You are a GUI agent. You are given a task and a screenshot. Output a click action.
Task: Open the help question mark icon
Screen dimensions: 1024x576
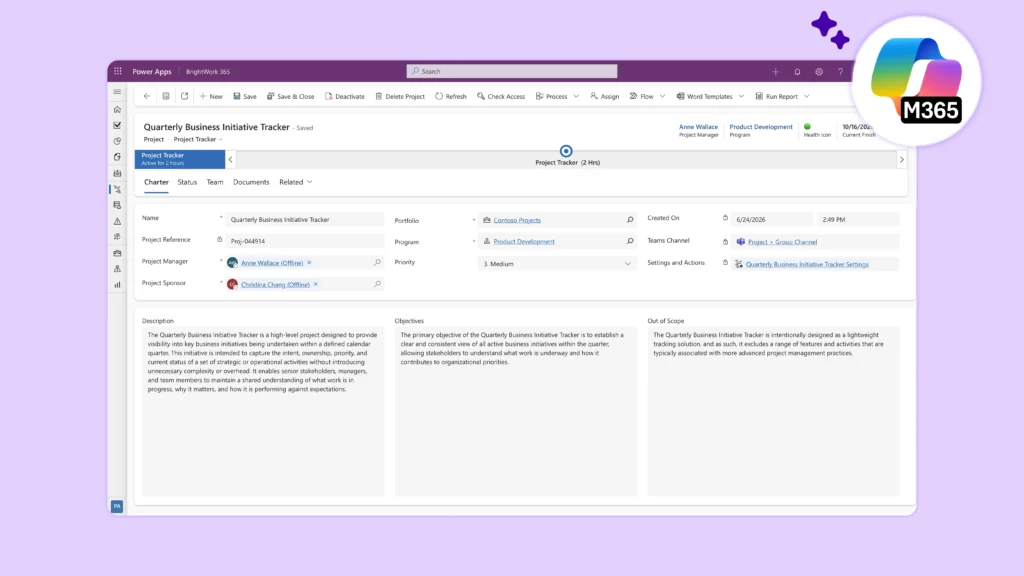pyautogui.click(x=840, y=72)
